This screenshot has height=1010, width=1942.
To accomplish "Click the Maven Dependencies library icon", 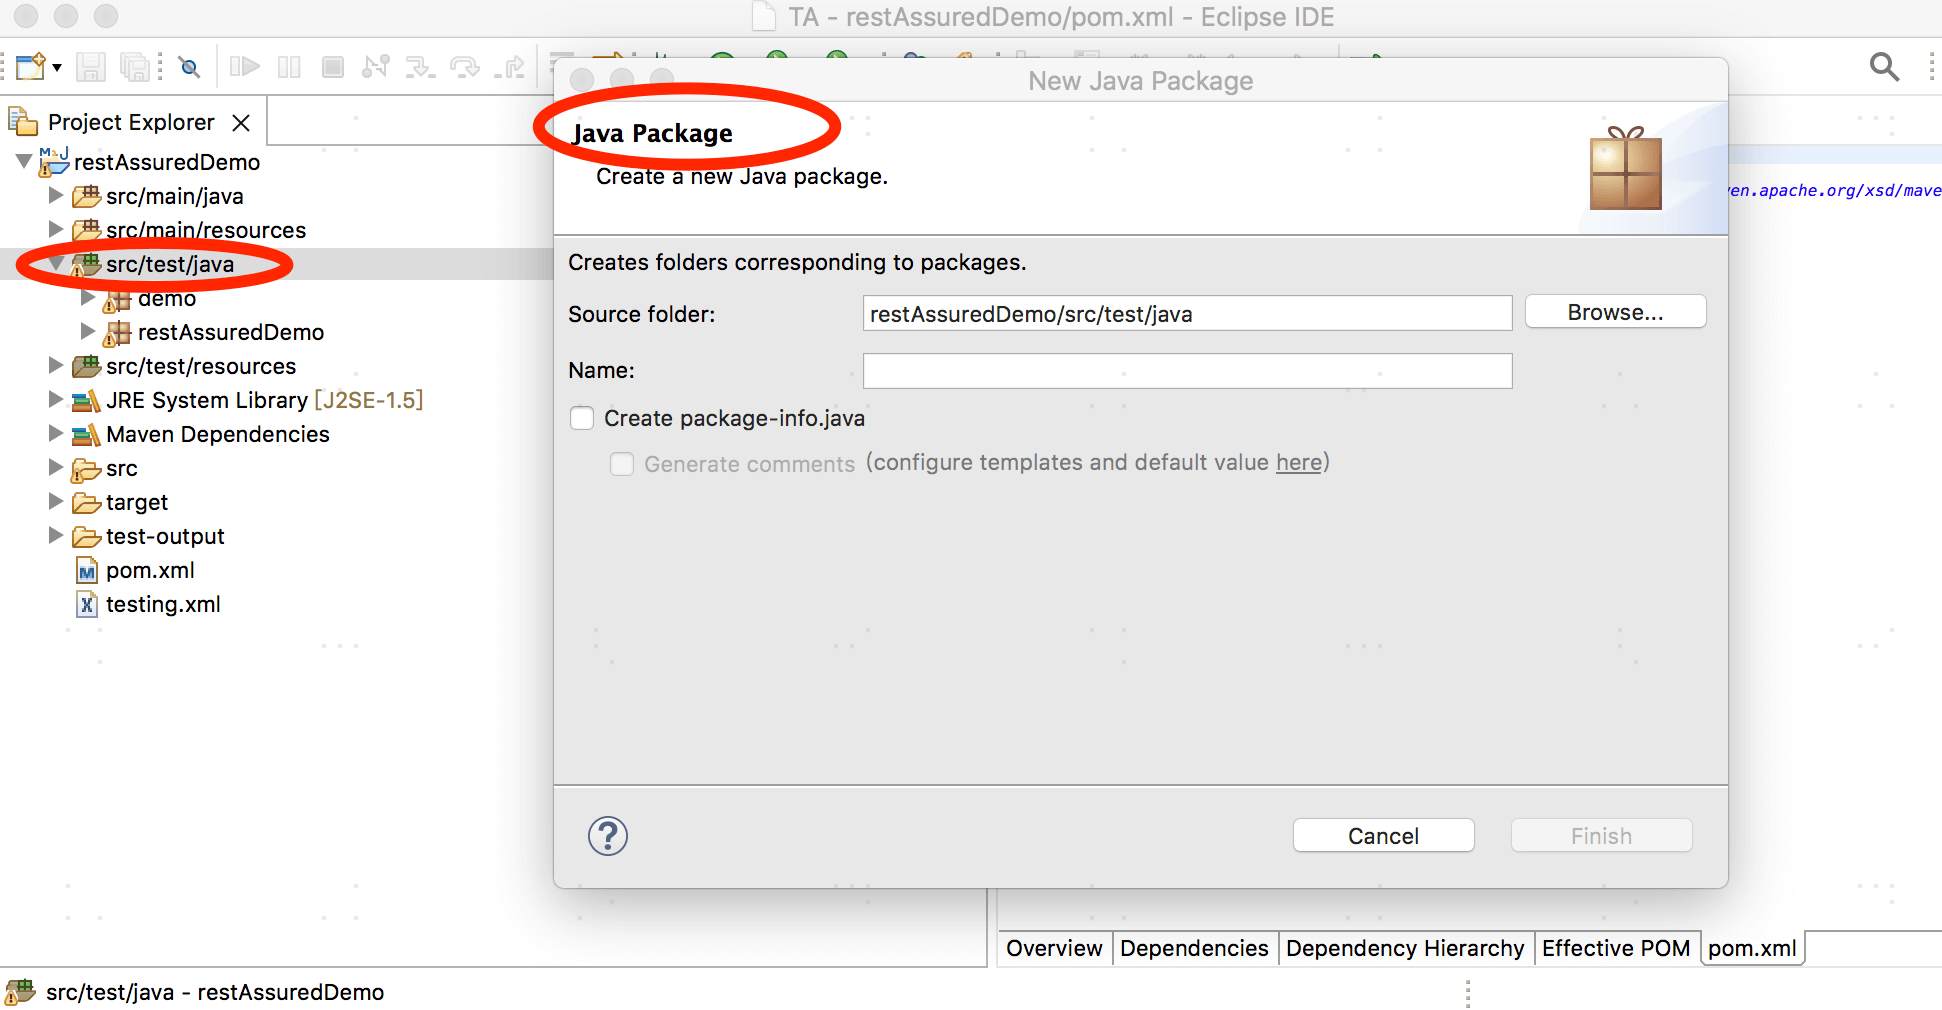I will pos(86,435).
